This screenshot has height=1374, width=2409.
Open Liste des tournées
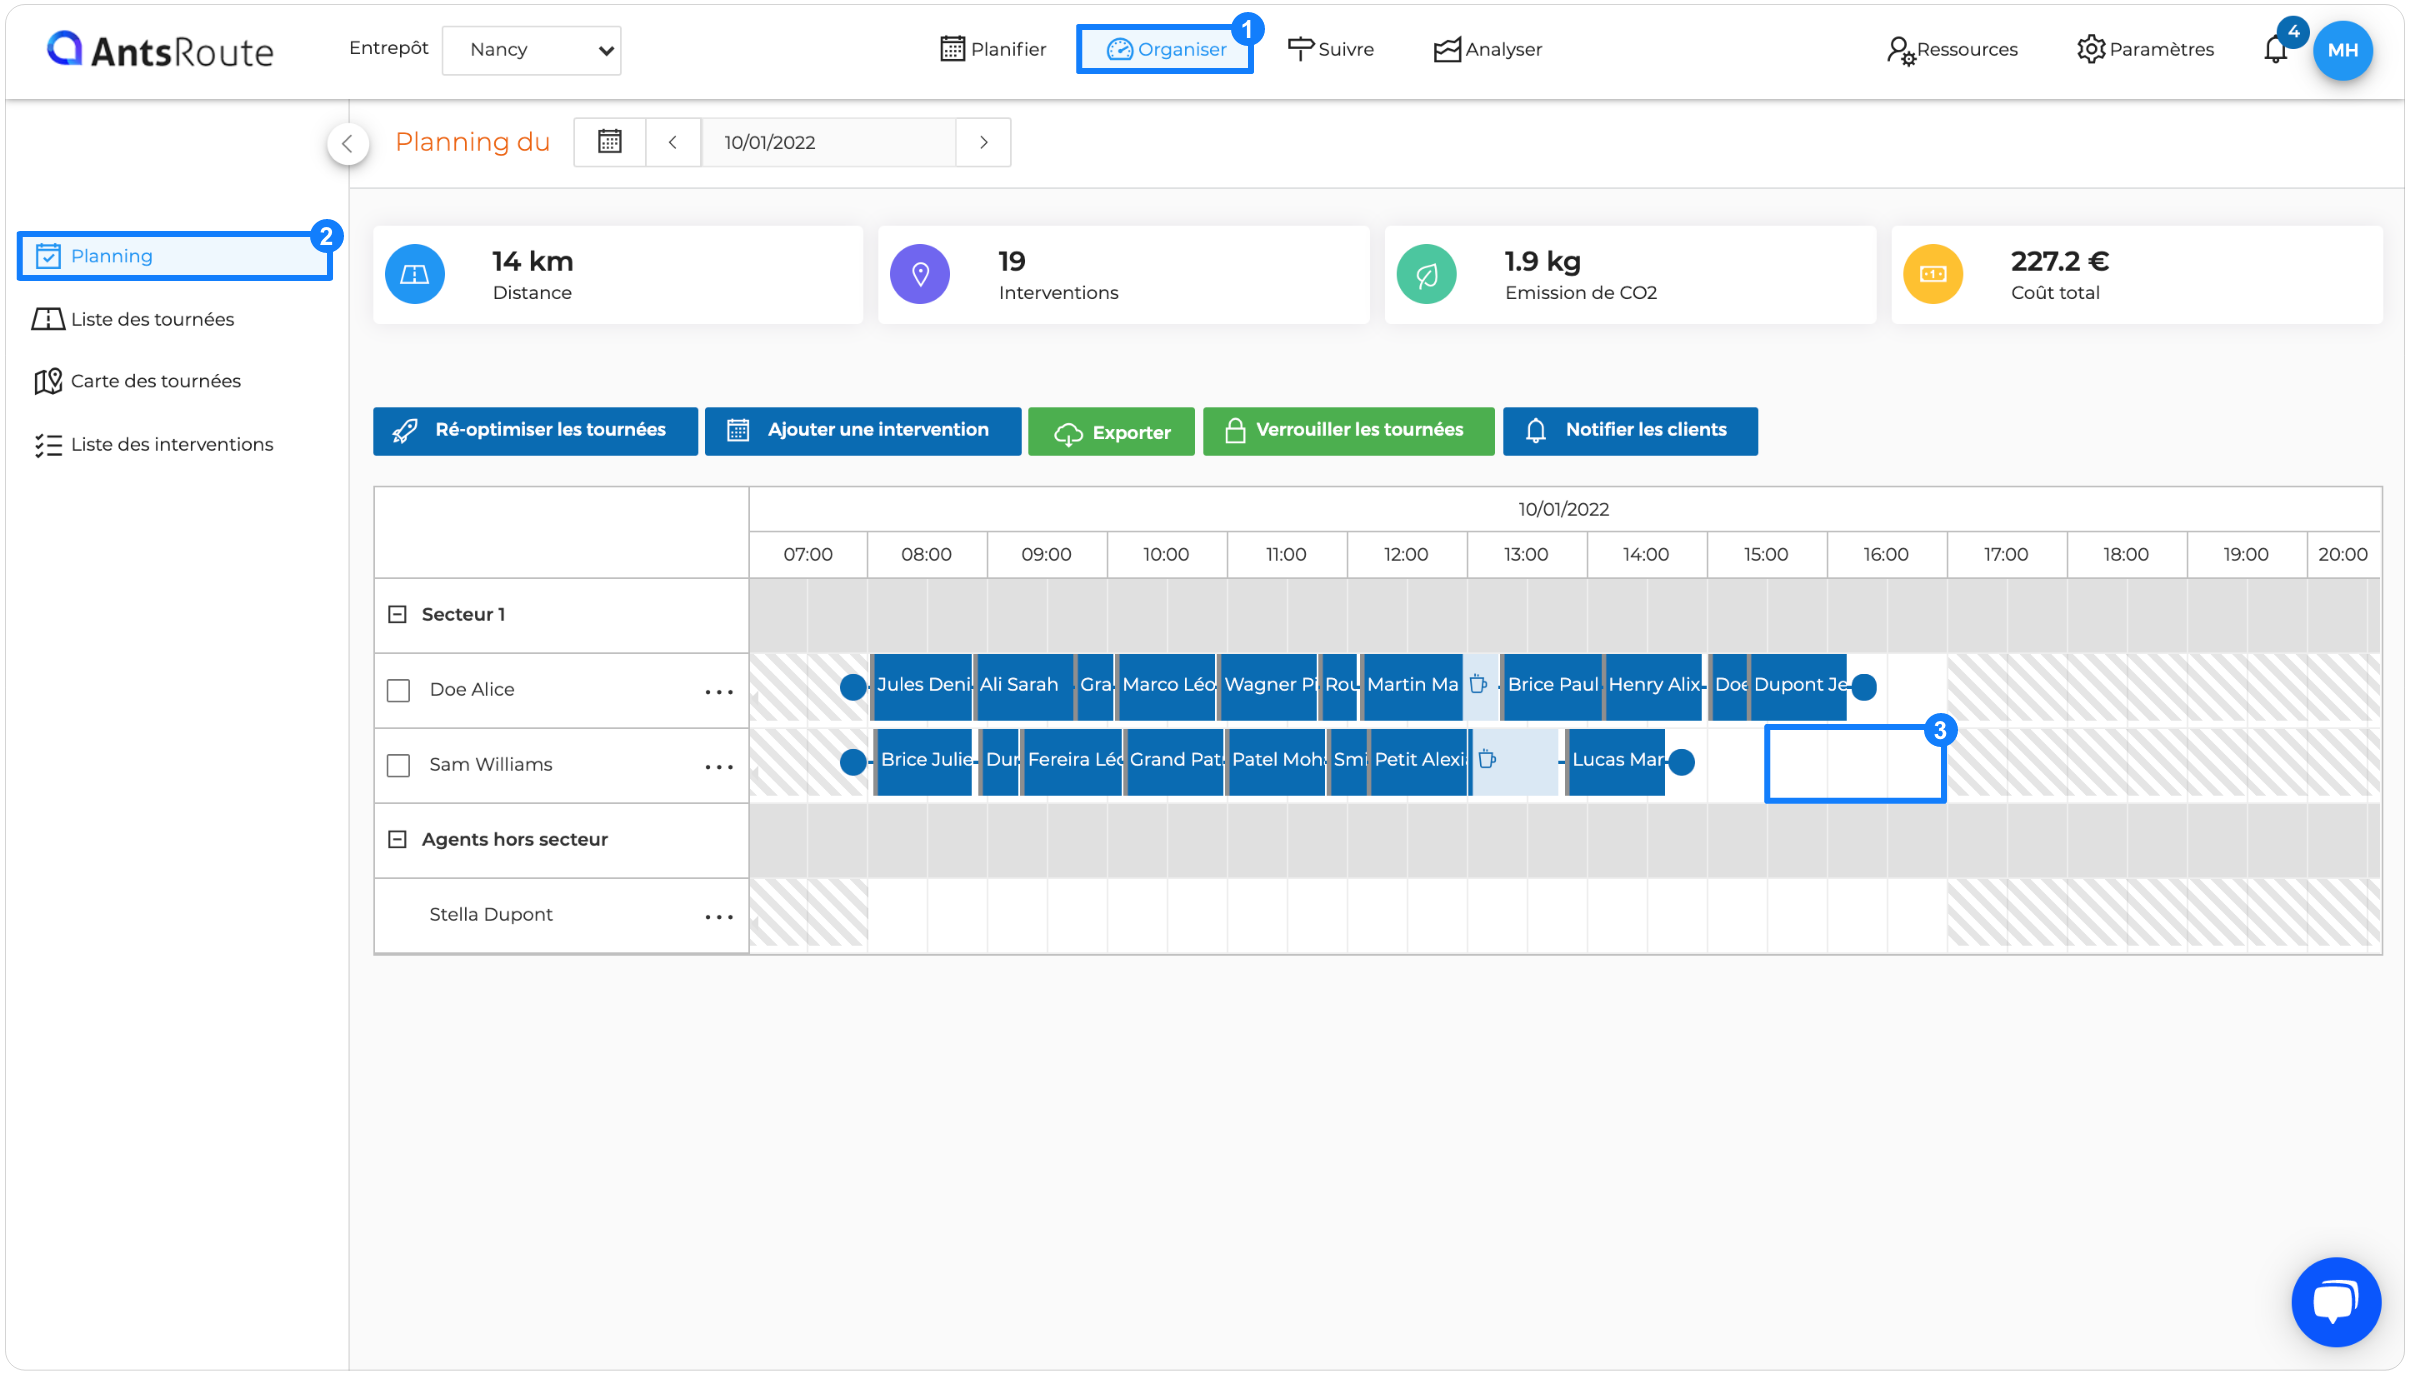[133, 319]
